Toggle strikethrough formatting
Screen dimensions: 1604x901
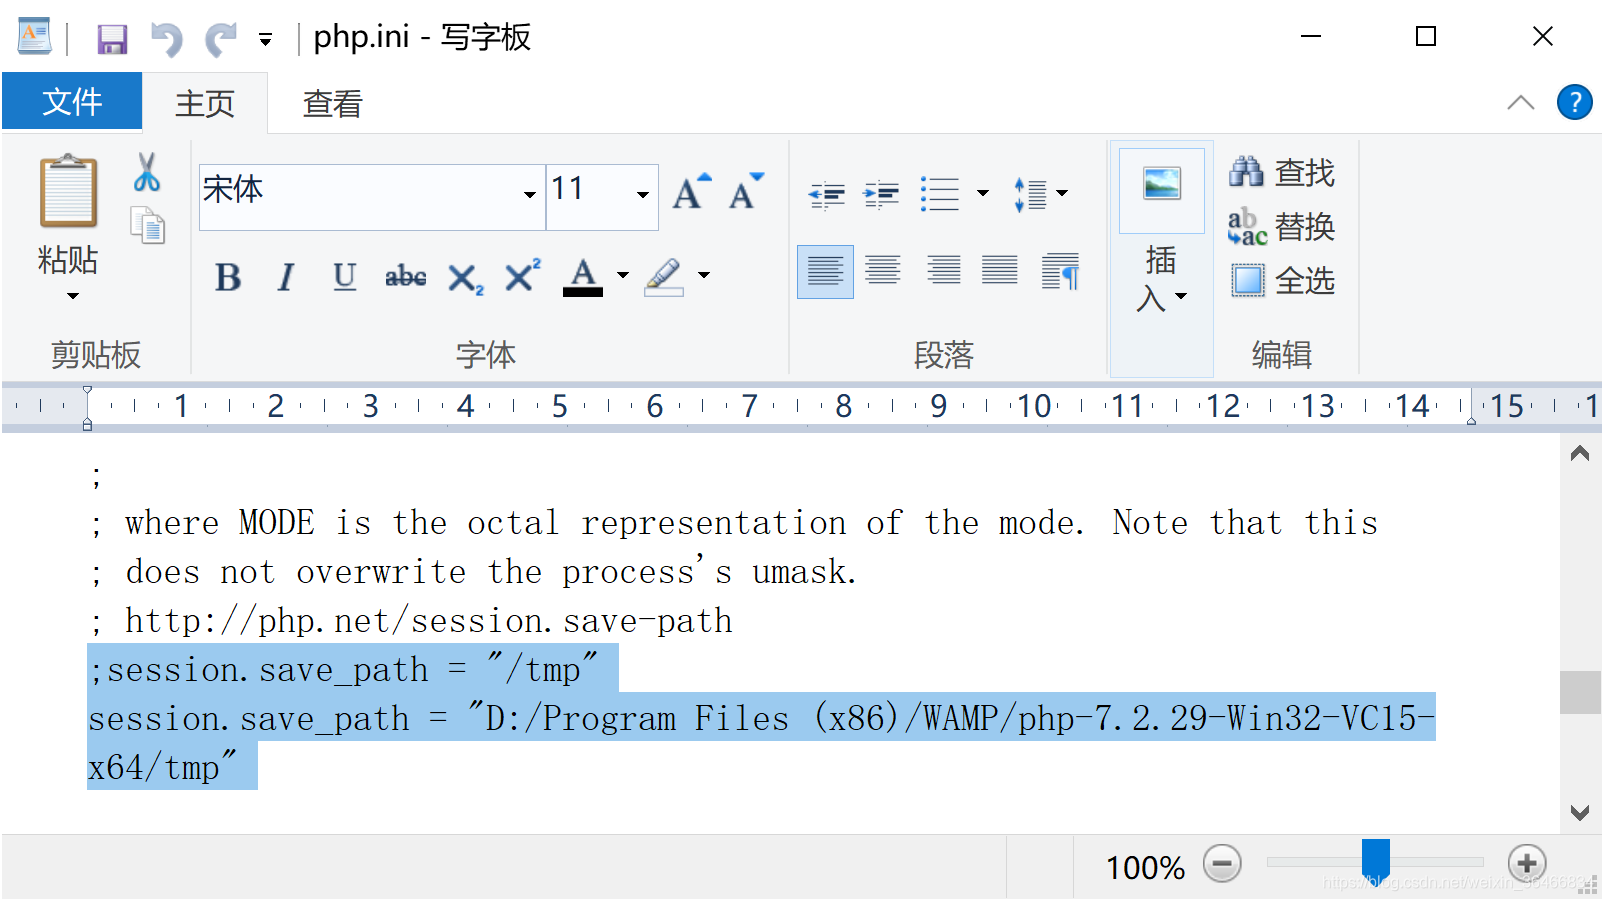coord(405,277)
